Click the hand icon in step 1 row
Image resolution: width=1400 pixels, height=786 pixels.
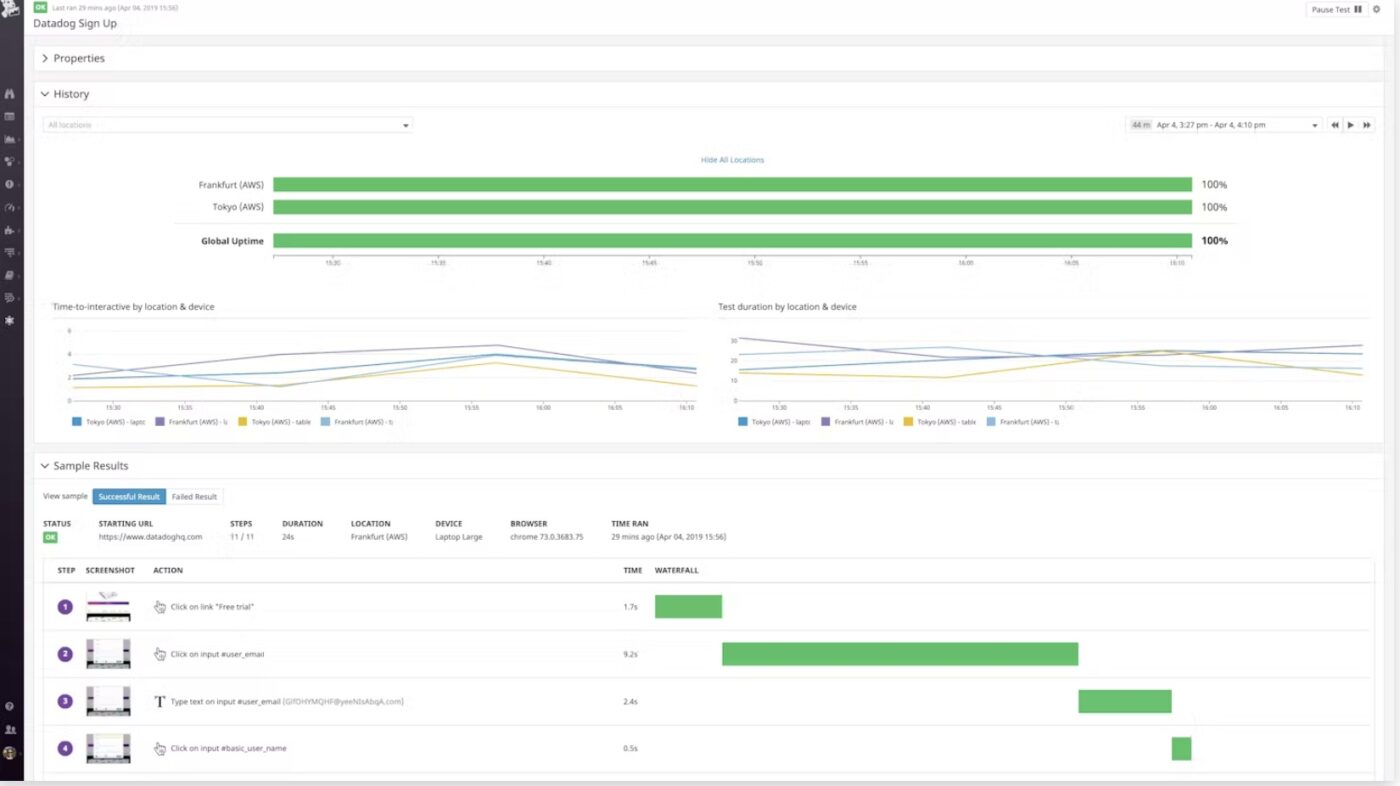(160, 607)
